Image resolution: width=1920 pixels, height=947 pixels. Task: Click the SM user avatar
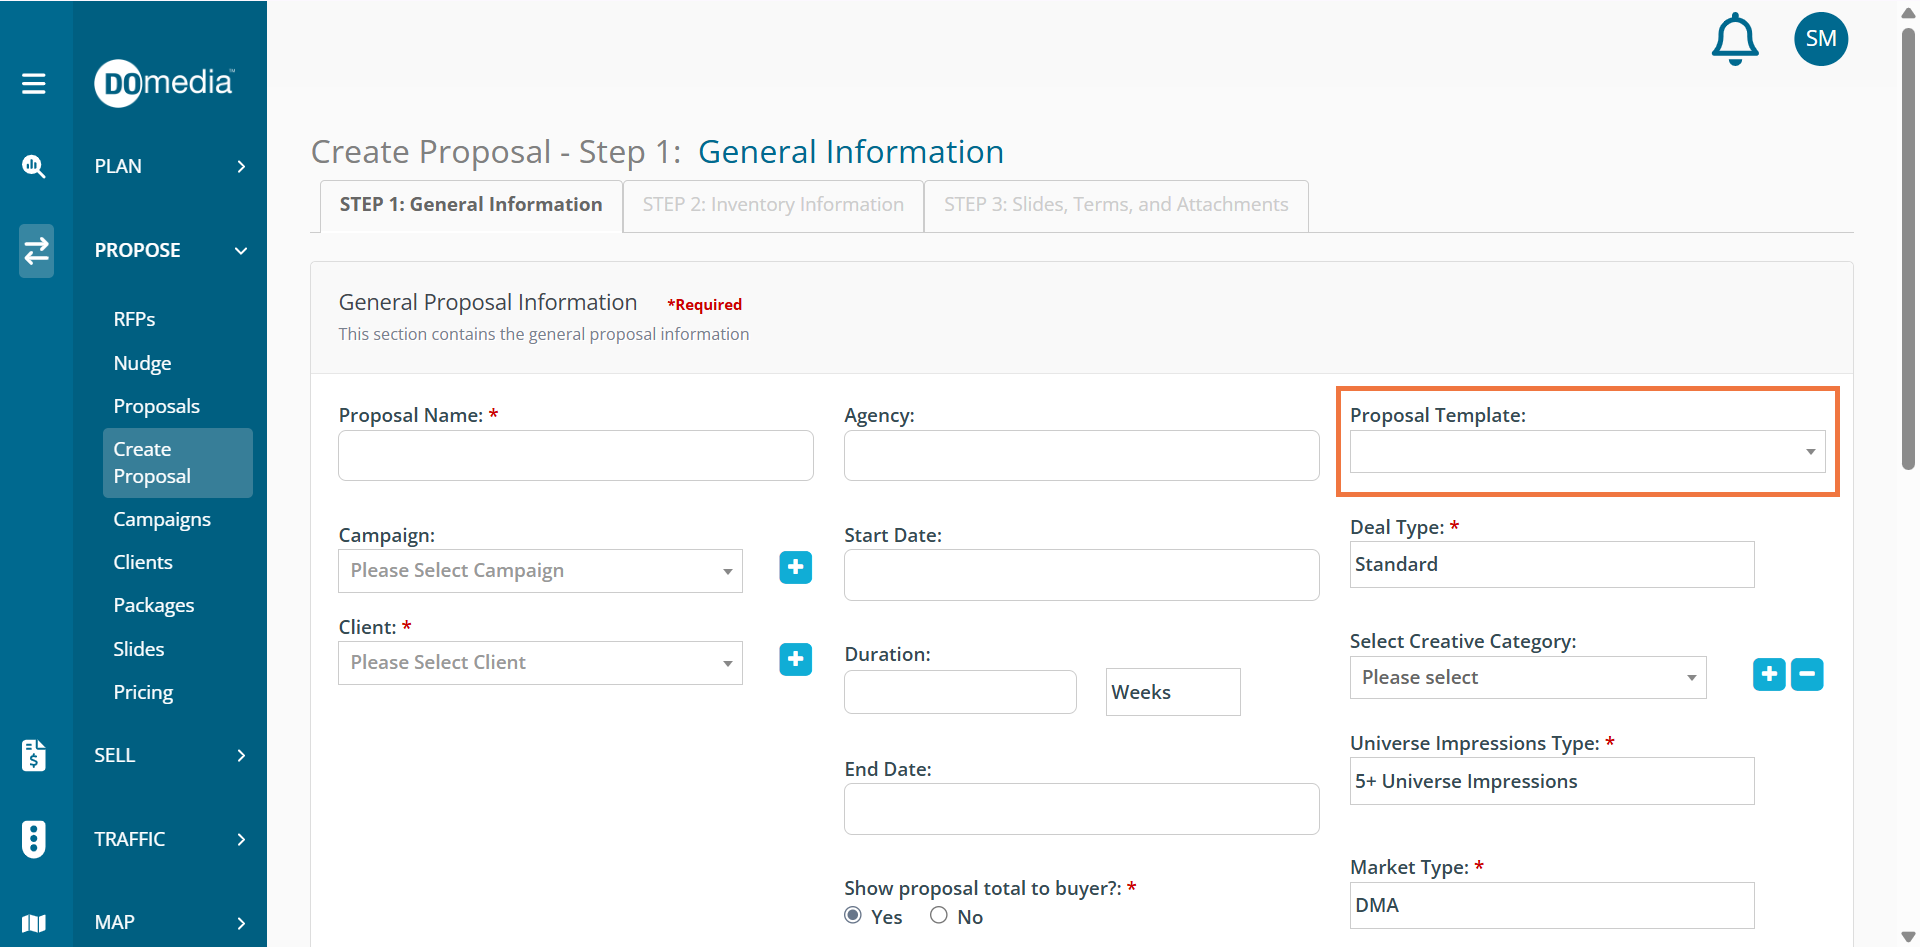point(1820,39)
